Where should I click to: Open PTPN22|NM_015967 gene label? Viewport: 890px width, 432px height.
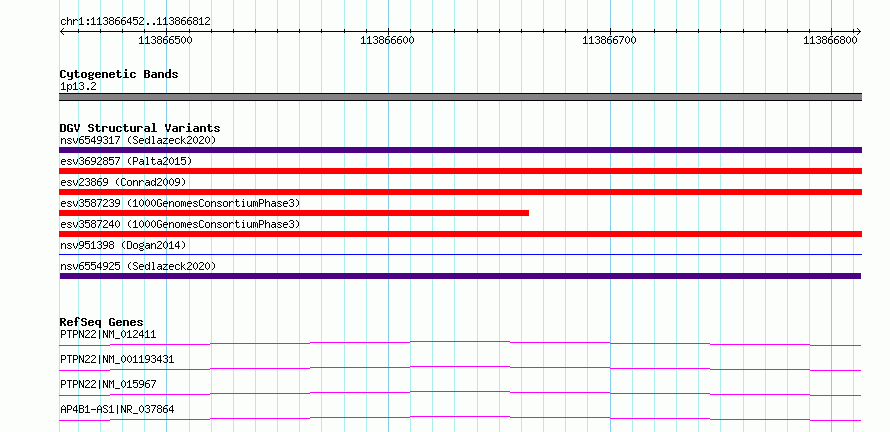click(108, 384)
